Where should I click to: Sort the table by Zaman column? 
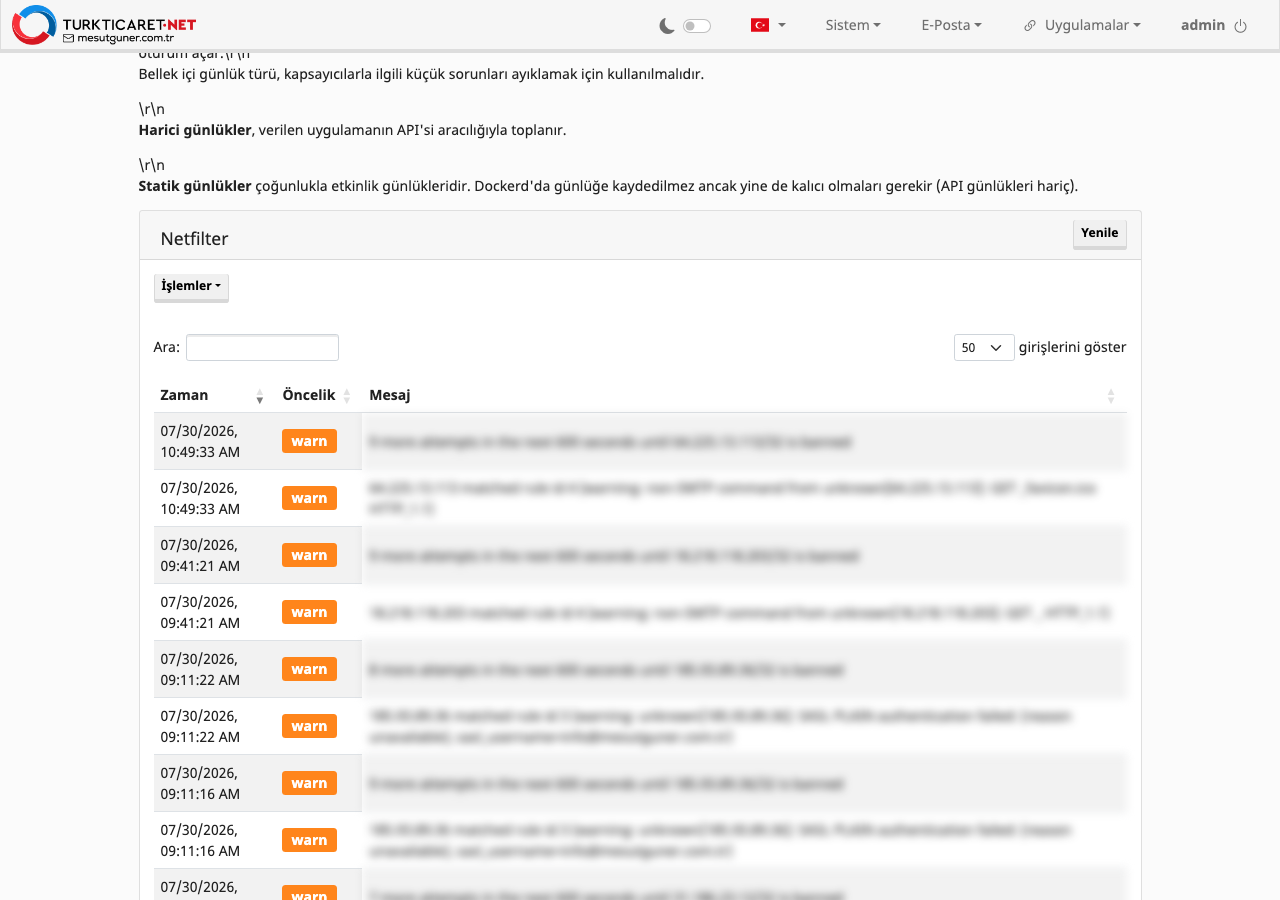tap(211, 395)
